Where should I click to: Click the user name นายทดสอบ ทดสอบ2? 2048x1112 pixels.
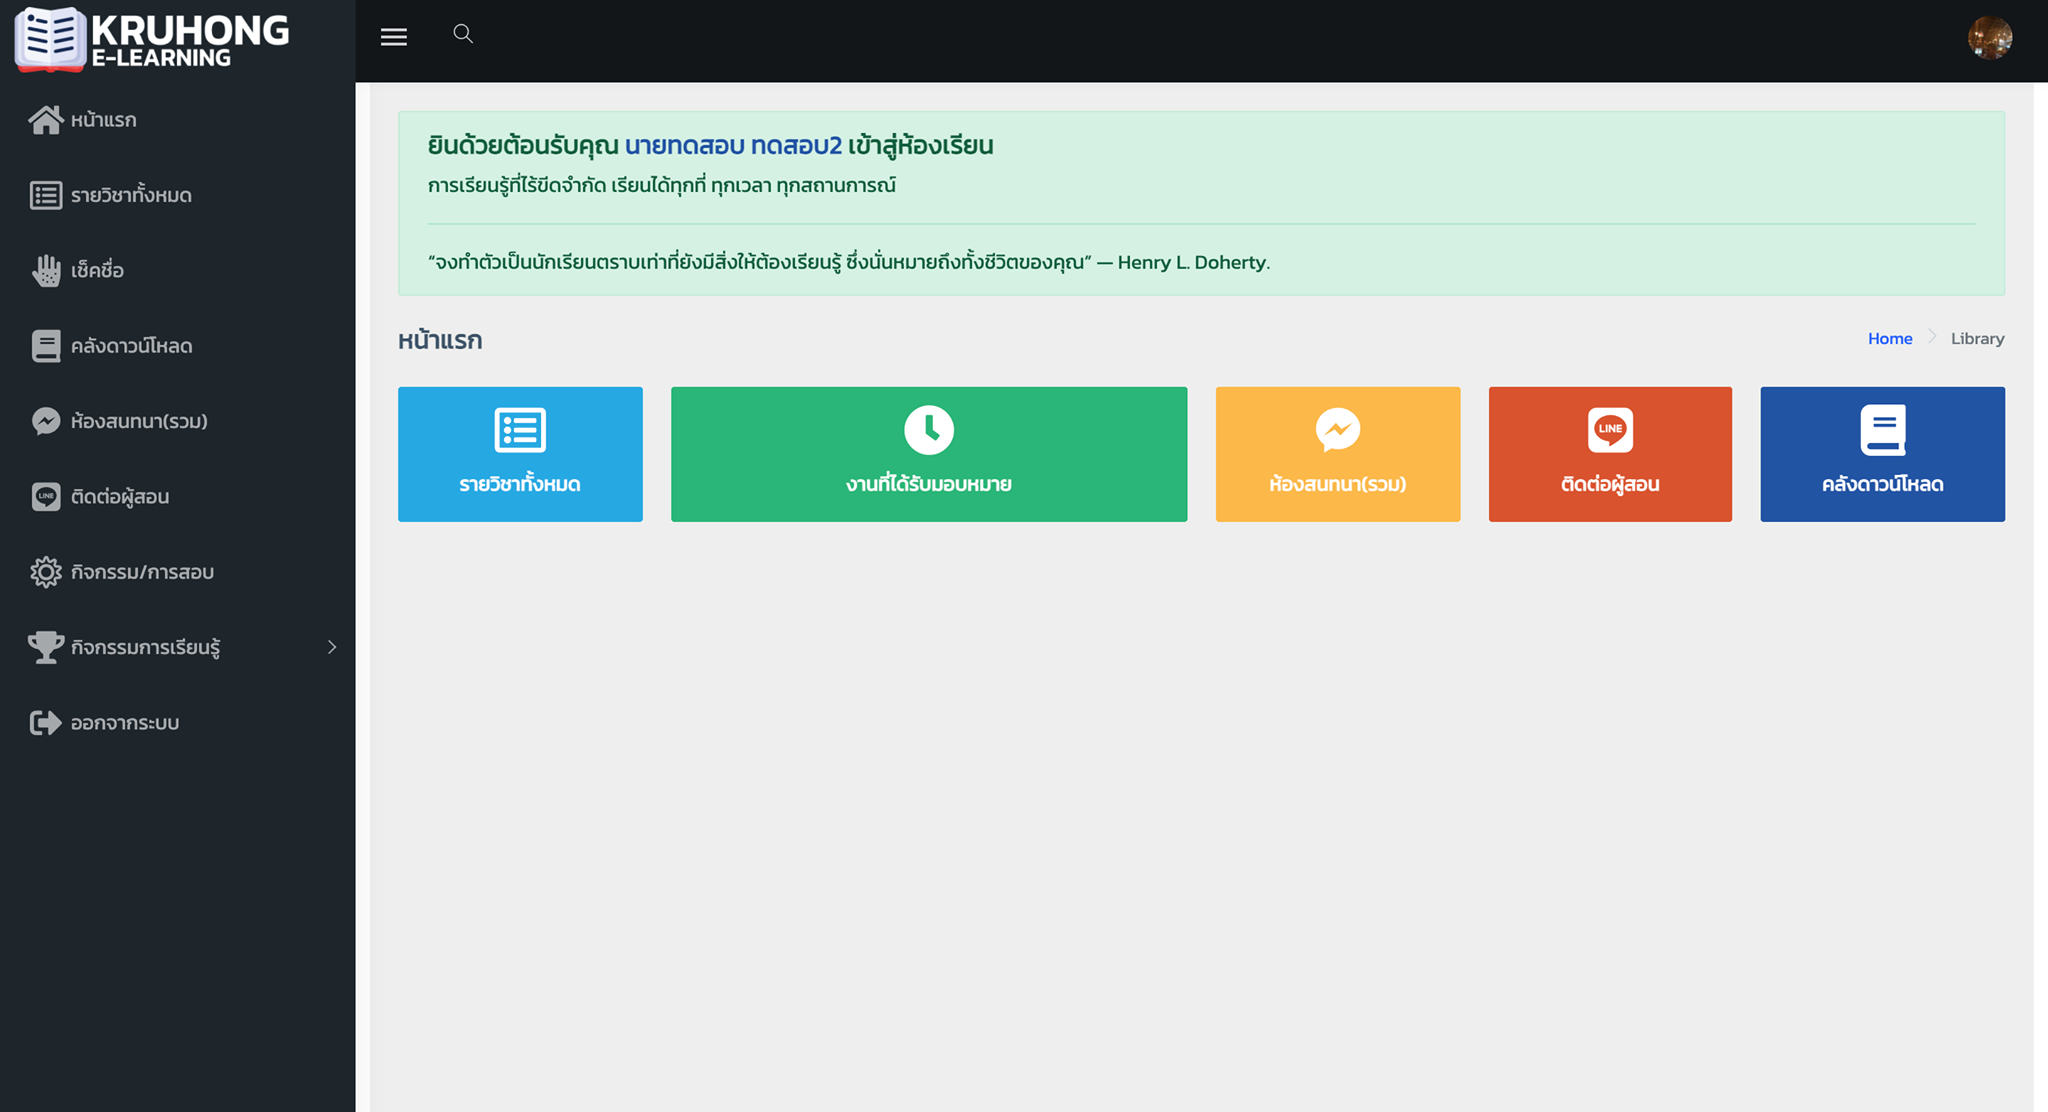pos(733,146)
